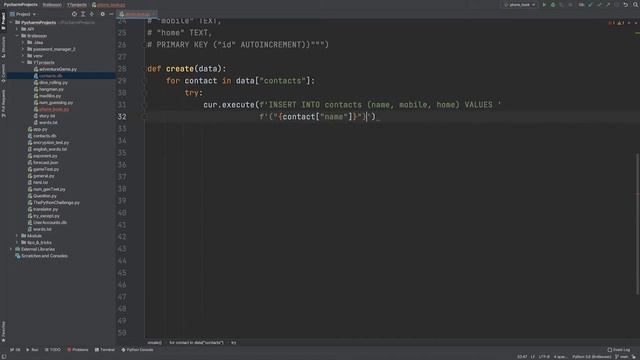Collapse the PycharmProjects root folder
640x360 pixels.
pyautogui.click(x=11, y=22)
